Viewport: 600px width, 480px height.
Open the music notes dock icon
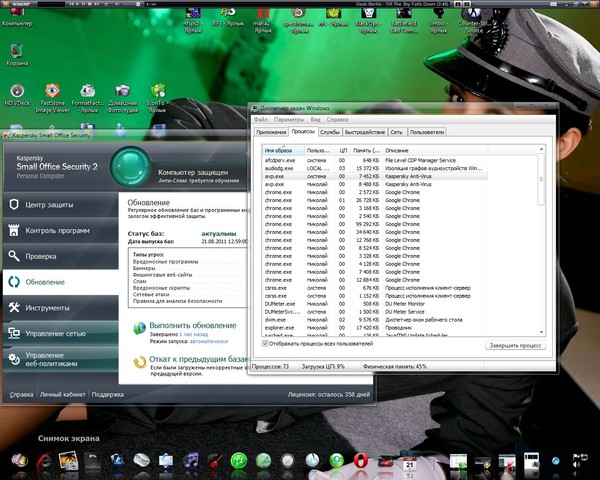click(191, 460)
